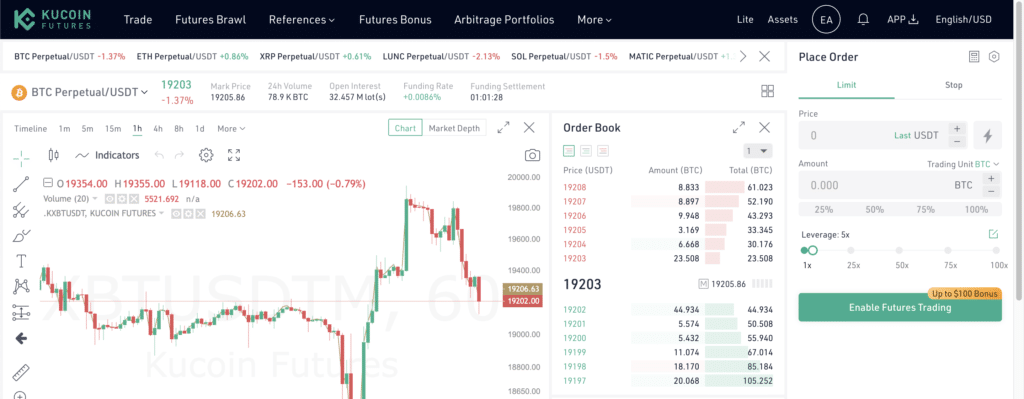Show both sides order book view
Image resolution: width=1024 pixels, height=399 pixels.
[x=569, y=151]
